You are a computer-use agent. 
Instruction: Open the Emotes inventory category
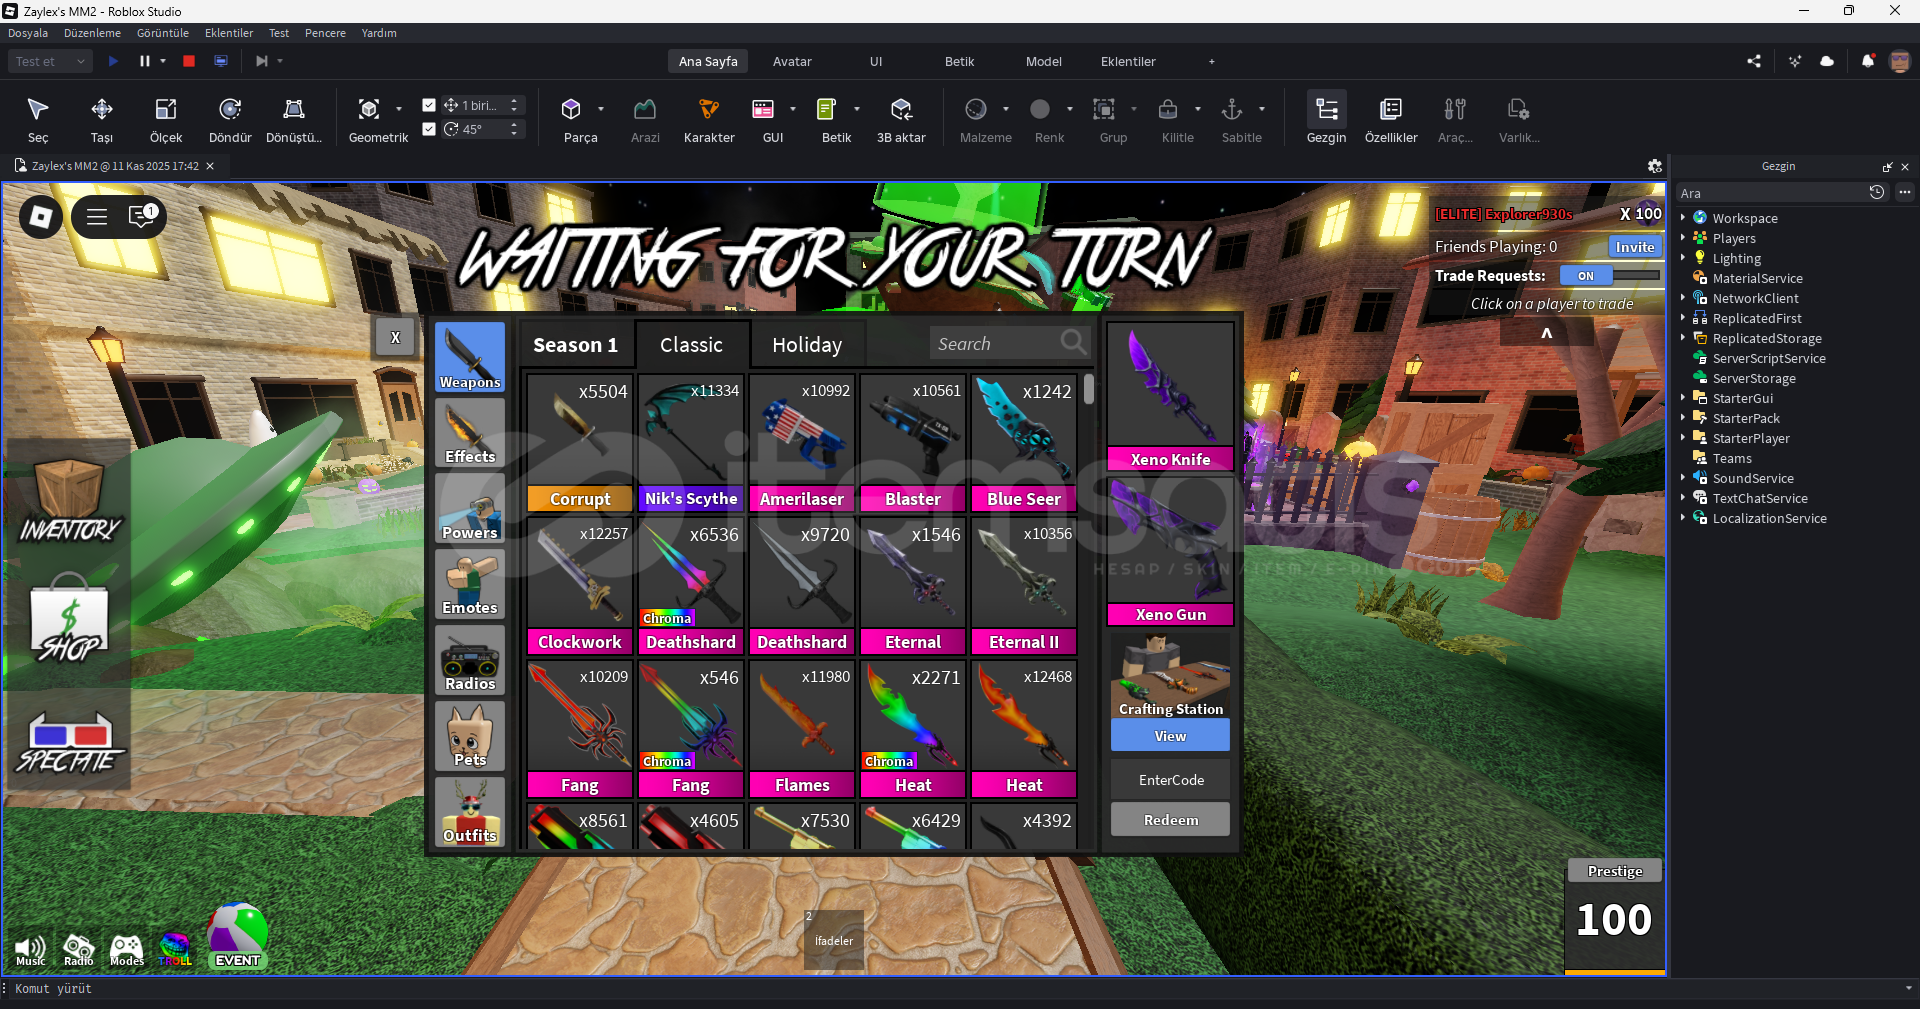click(470, 584)
